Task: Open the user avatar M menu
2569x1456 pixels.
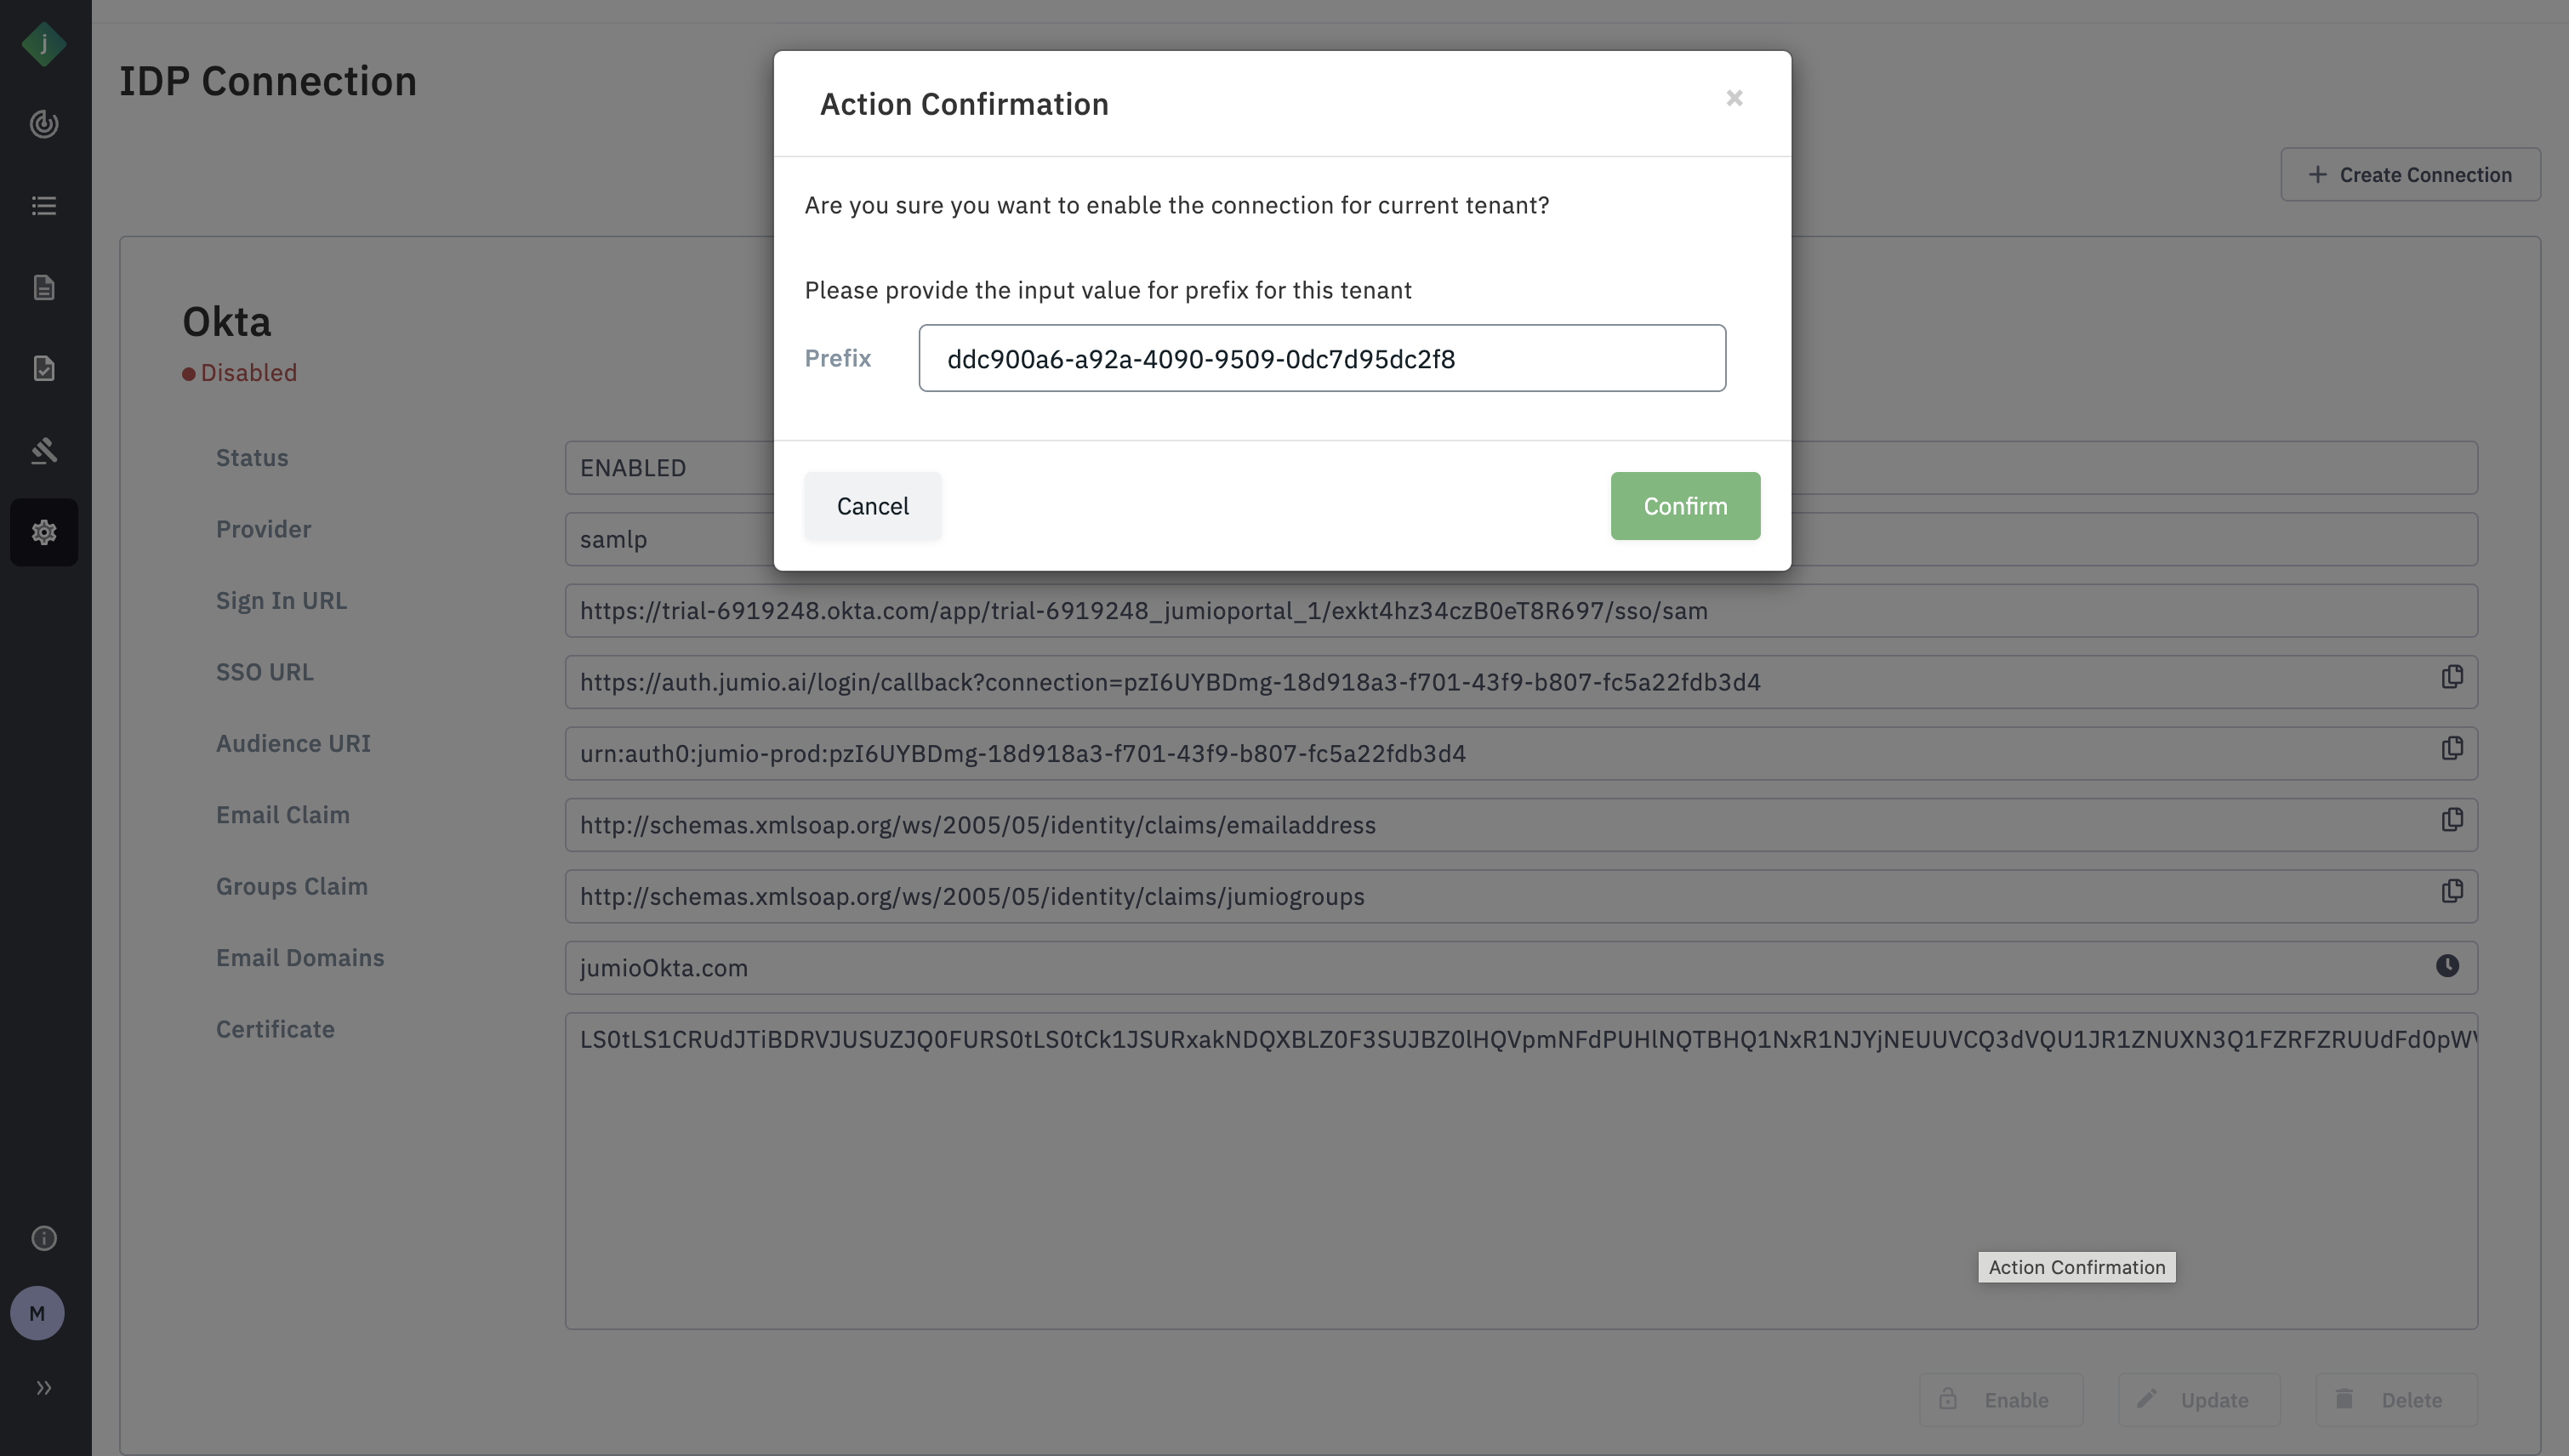Action: click(x=38, y=1313)
